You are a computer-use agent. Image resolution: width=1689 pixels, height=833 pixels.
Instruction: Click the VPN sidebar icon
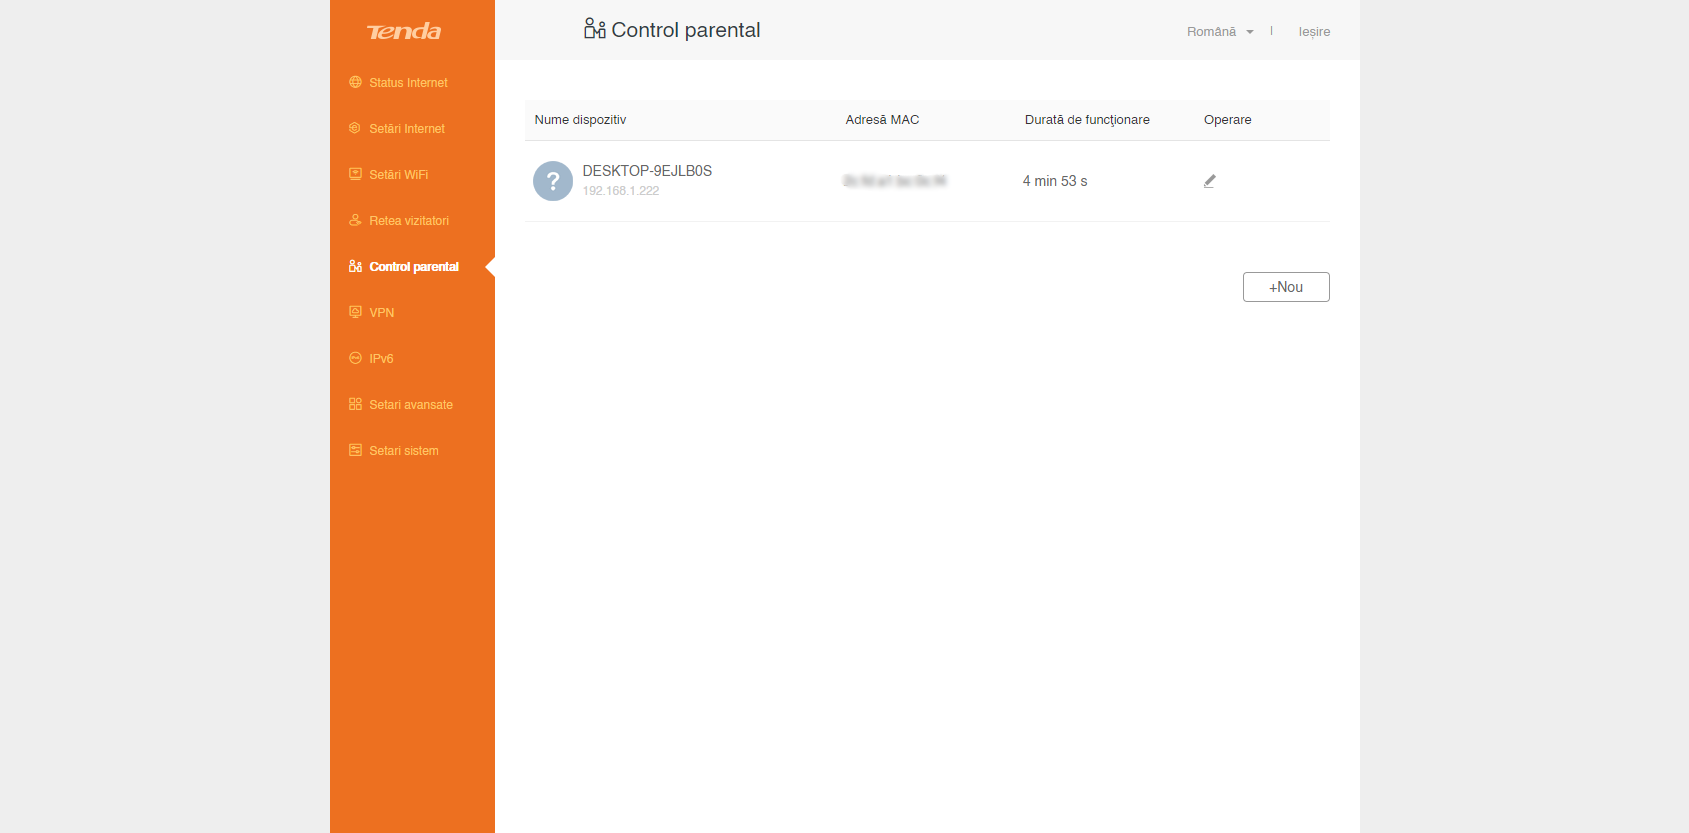coord(355,312)
